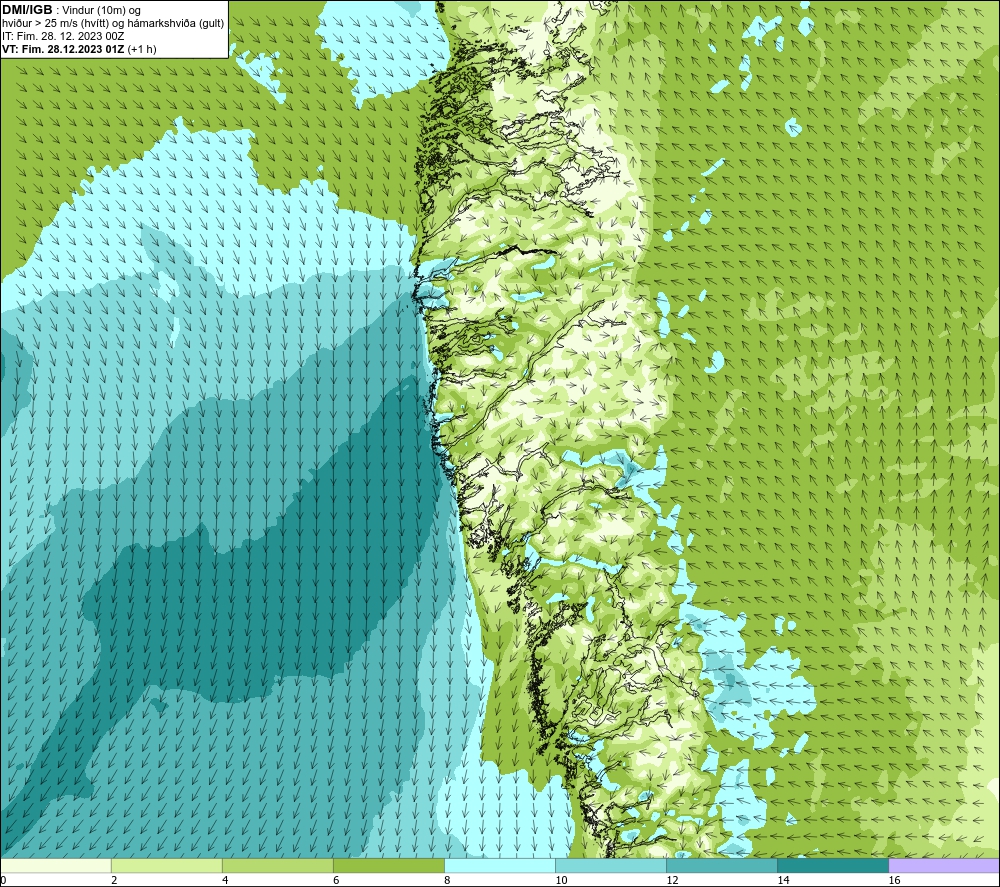Image resolution: width=1000 pixels, height=887 pixels.
Task: Click the 14–16 m/s dark teal swatch
Action: pos(832,865)
